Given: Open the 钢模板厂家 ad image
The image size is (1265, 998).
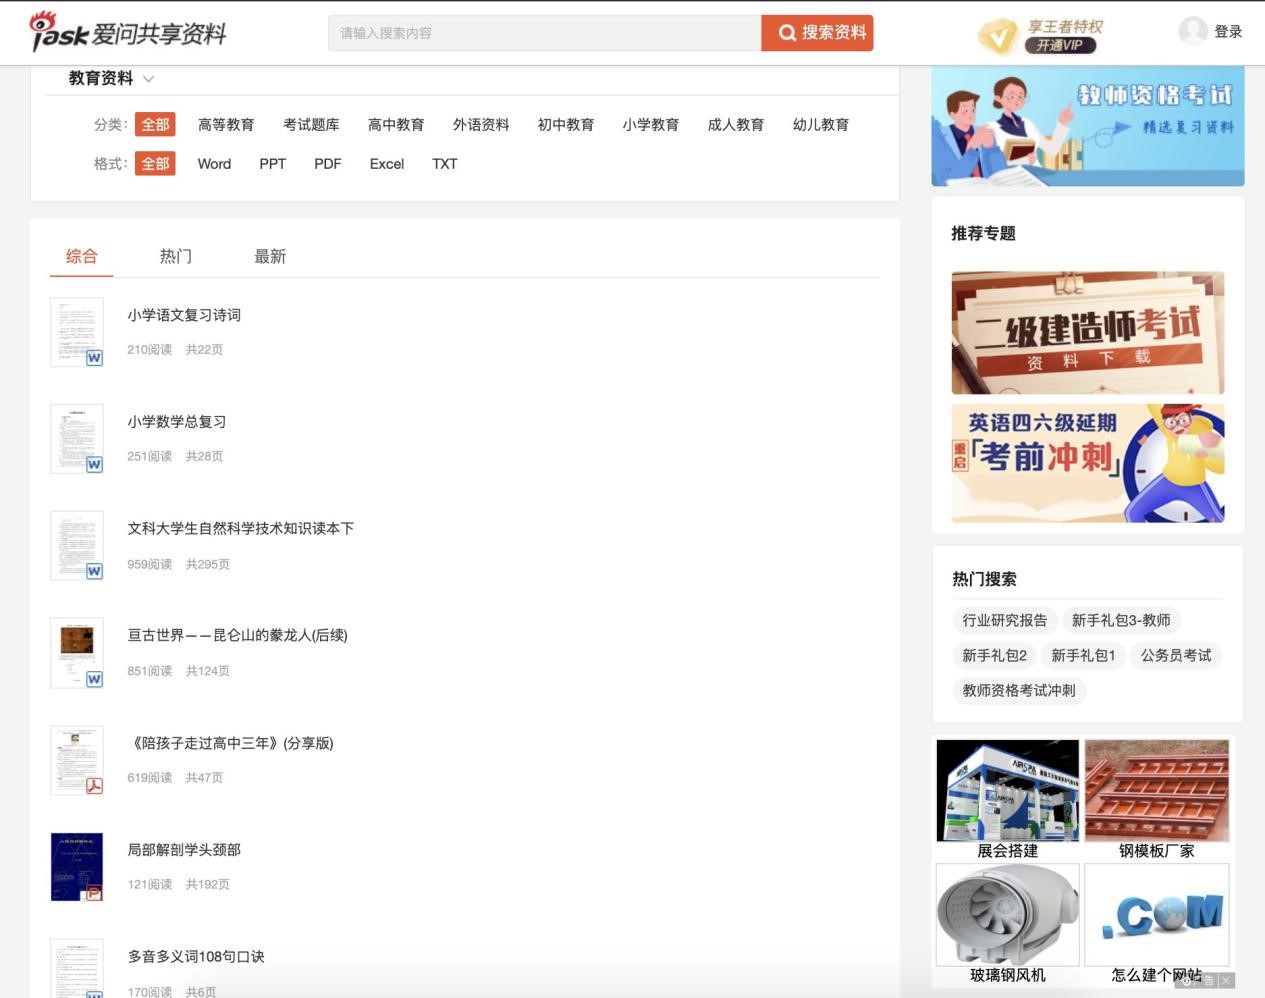Looking at the screenshot, I should (x=1157, y=791).
